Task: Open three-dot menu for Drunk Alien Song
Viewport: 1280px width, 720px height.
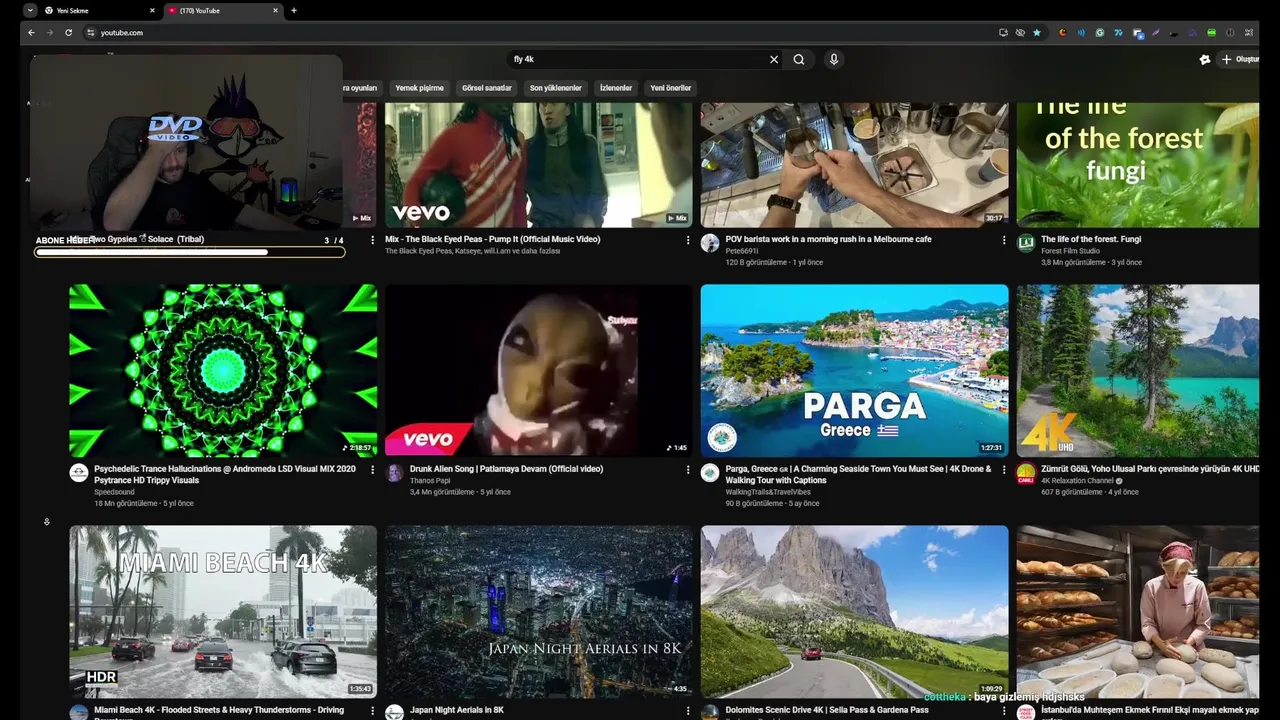Action: [688, 469]
